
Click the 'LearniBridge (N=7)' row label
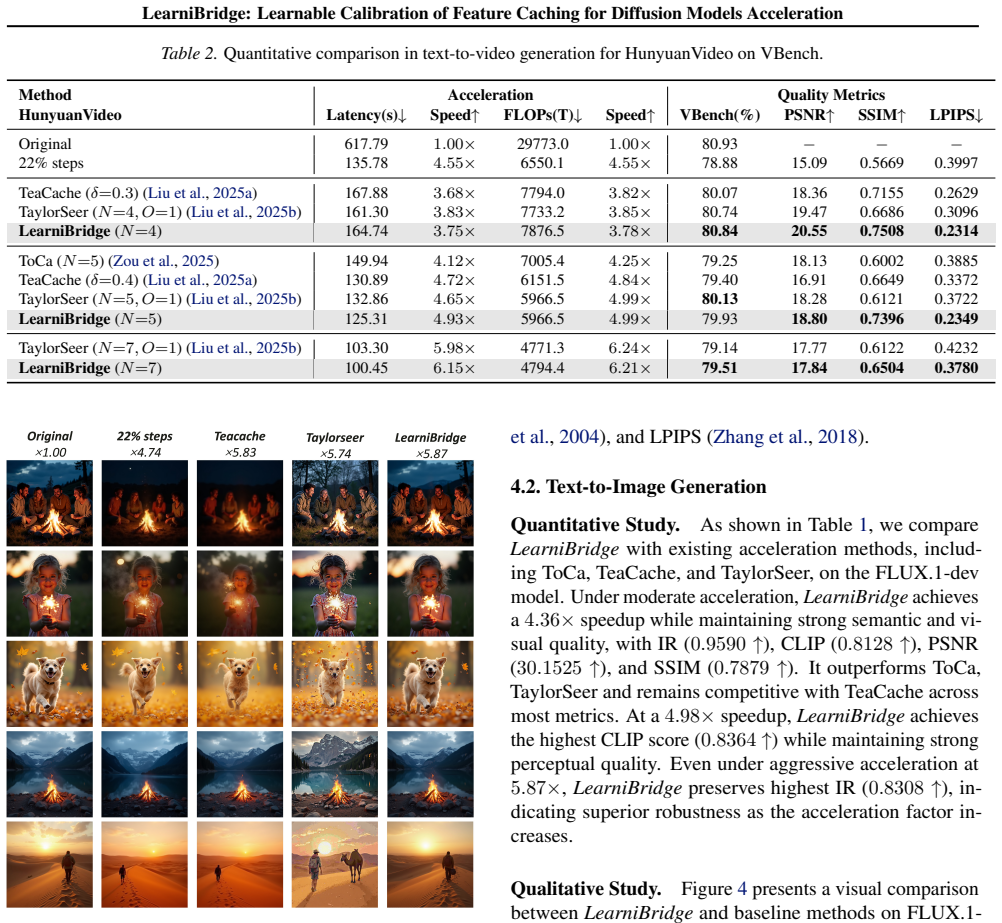(x=90, y=368)
